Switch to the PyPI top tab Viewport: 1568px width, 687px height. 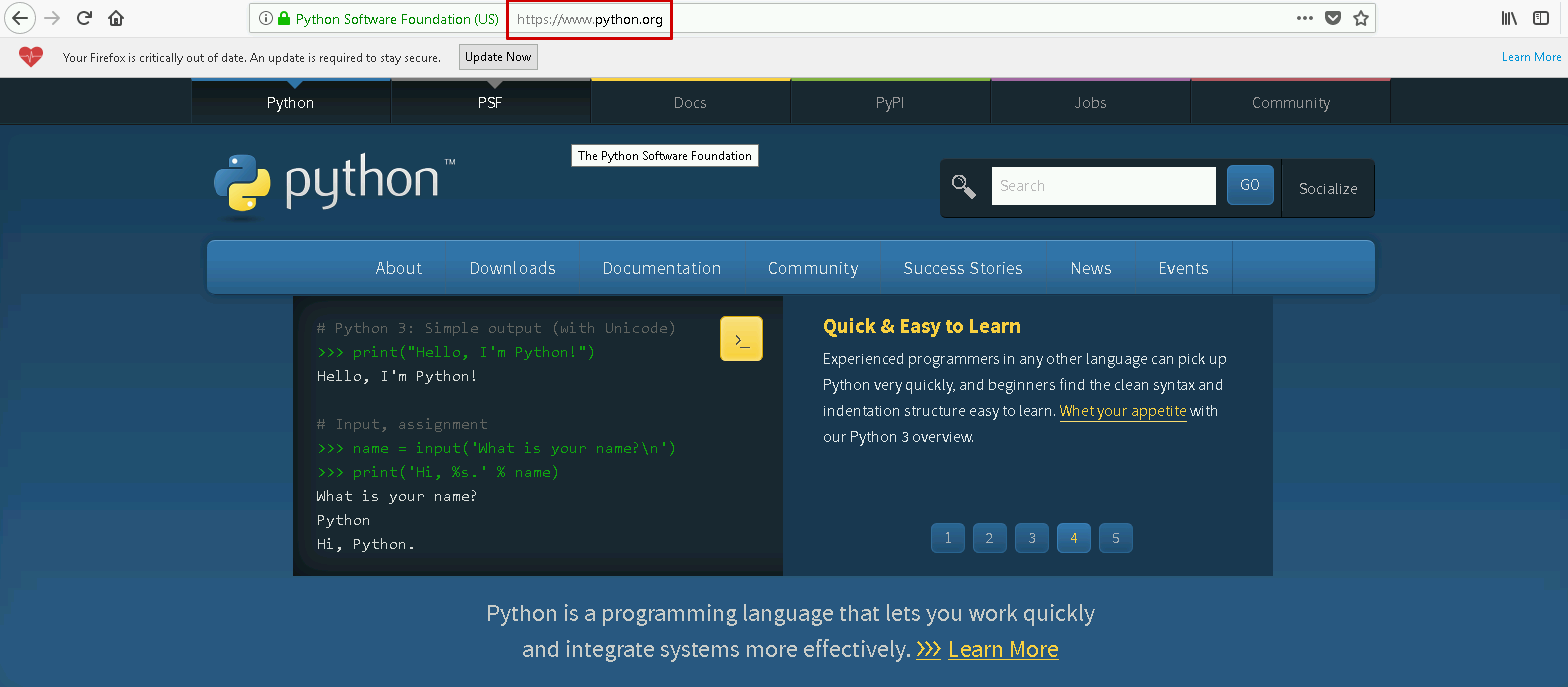point(889,103)
